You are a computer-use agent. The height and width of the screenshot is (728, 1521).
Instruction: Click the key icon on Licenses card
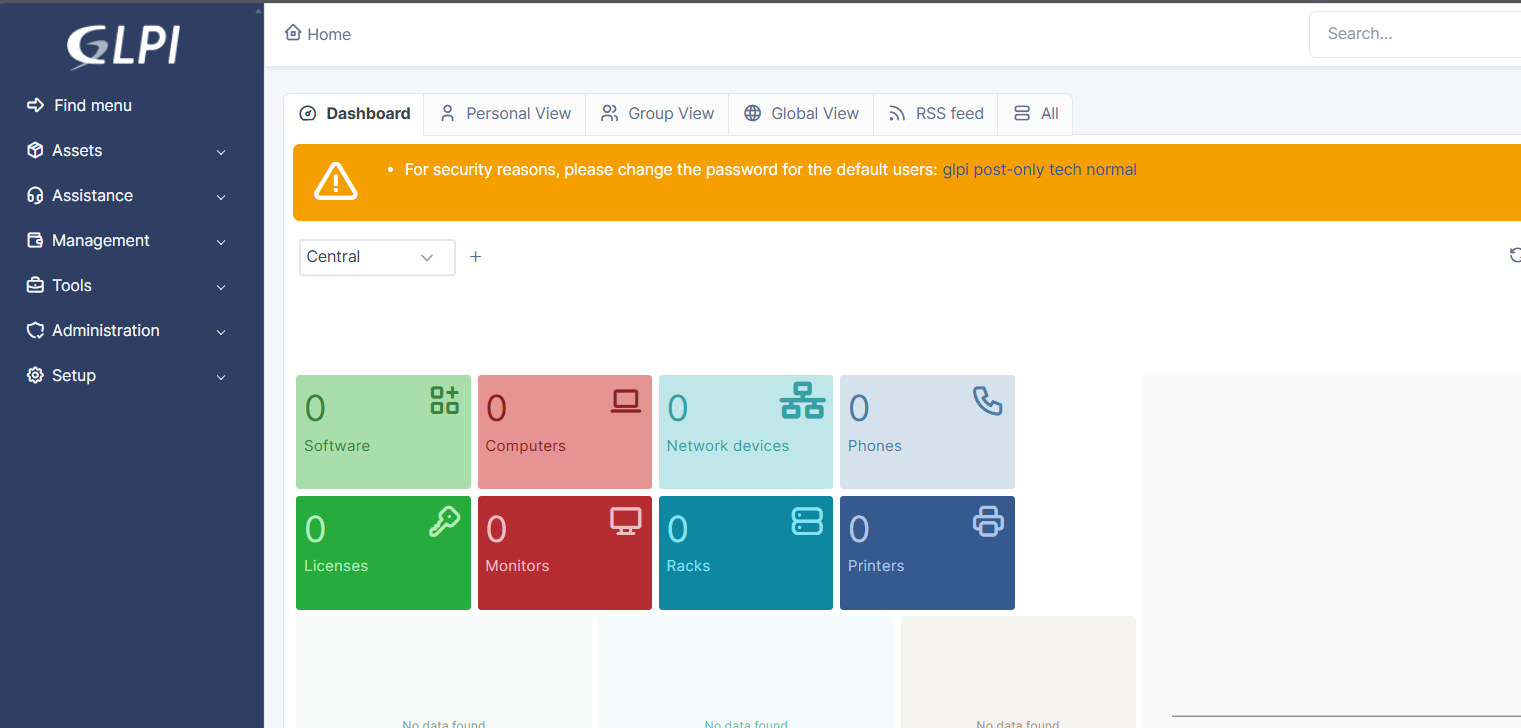444,521
